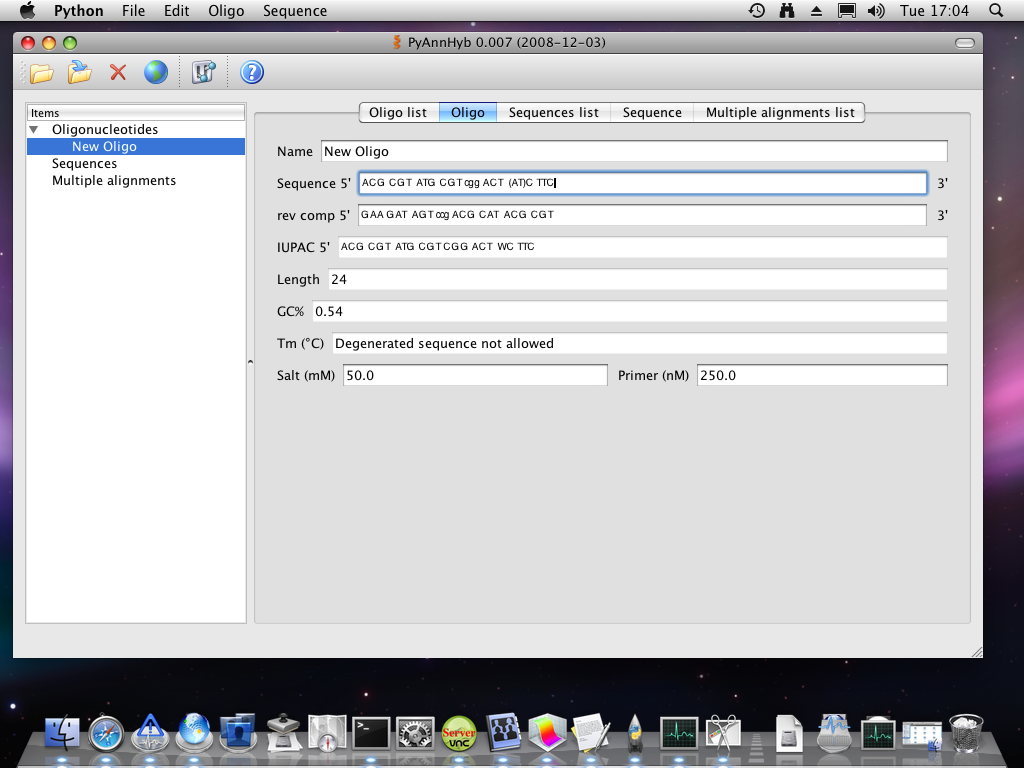Switch to the Sequences list tab
This screenshot has height=768, width=1024.
click(x=553, y=113)
